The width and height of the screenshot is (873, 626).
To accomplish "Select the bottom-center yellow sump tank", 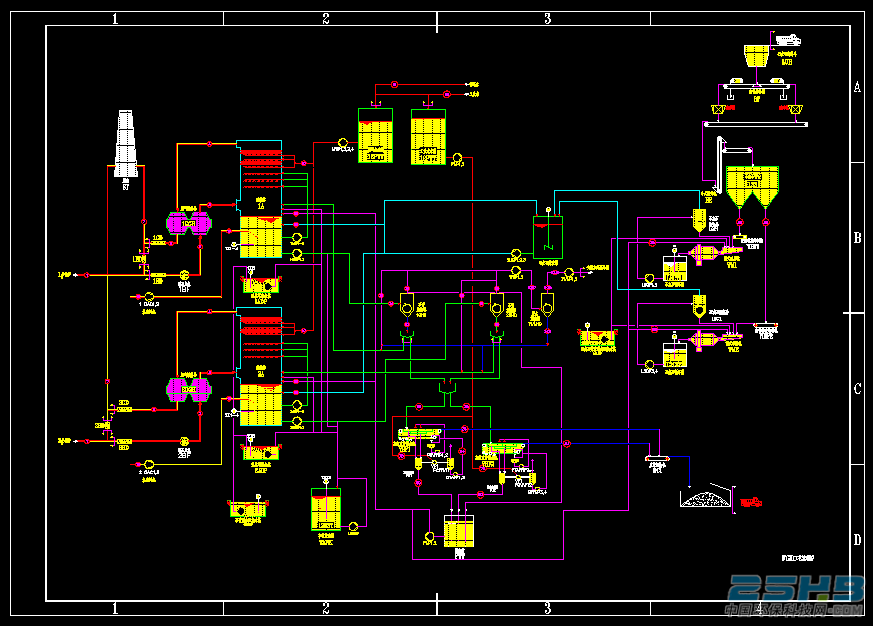I will coord(459,531).
